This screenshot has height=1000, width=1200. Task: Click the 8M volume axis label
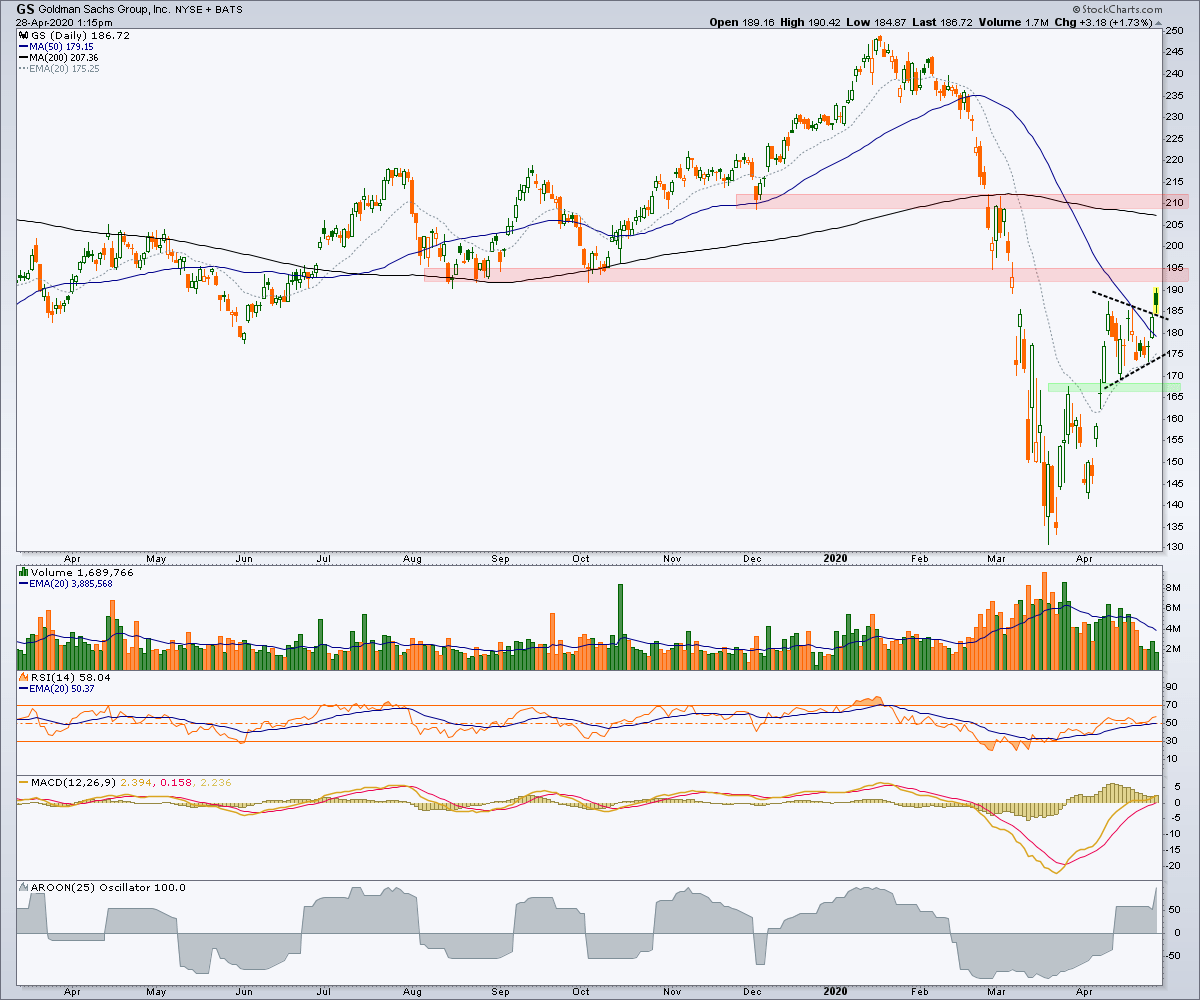pos(1174,590)
